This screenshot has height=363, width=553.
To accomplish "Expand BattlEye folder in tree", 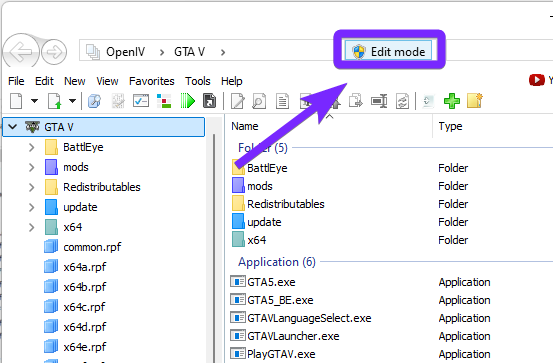I will (x=31, y=147).
